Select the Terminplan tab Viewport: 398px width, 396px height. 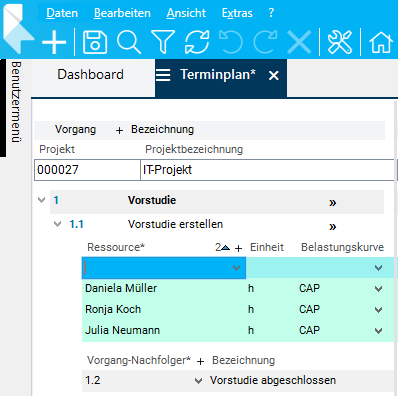pos(218,74)
